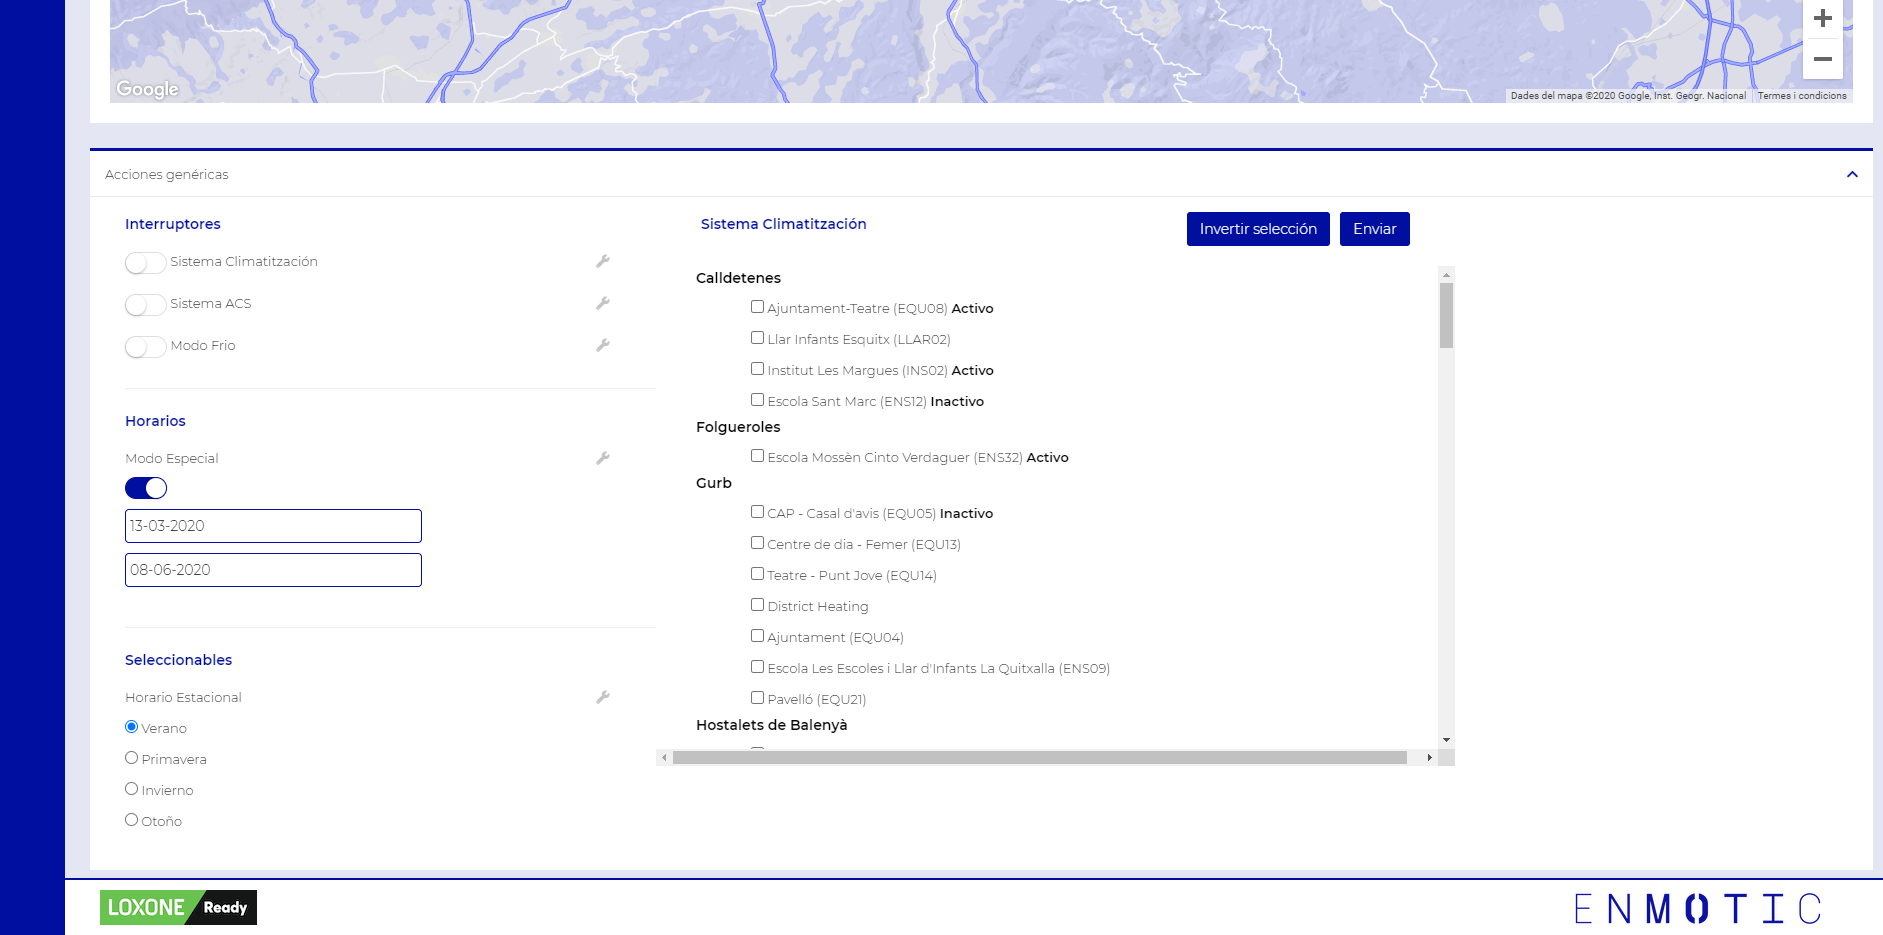
Task: Click the Folgueroles group heading
Action: click(x=738, y=427)
